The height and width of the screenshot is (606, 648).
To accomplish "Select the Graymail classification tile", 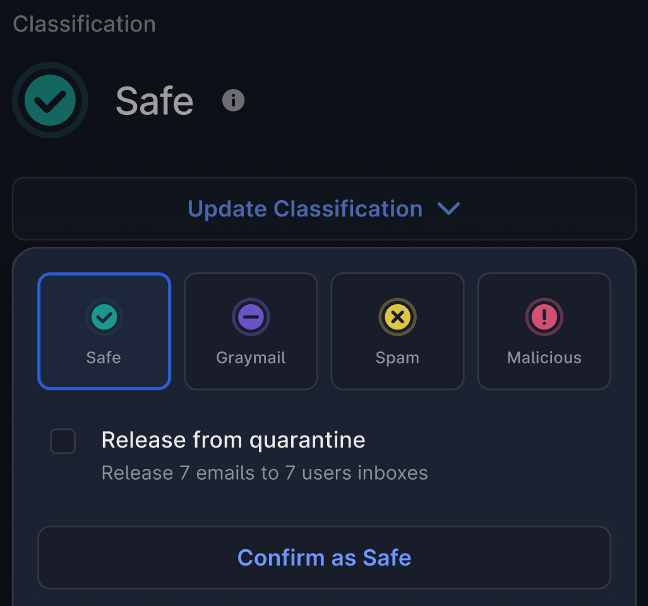I will 251,331.
